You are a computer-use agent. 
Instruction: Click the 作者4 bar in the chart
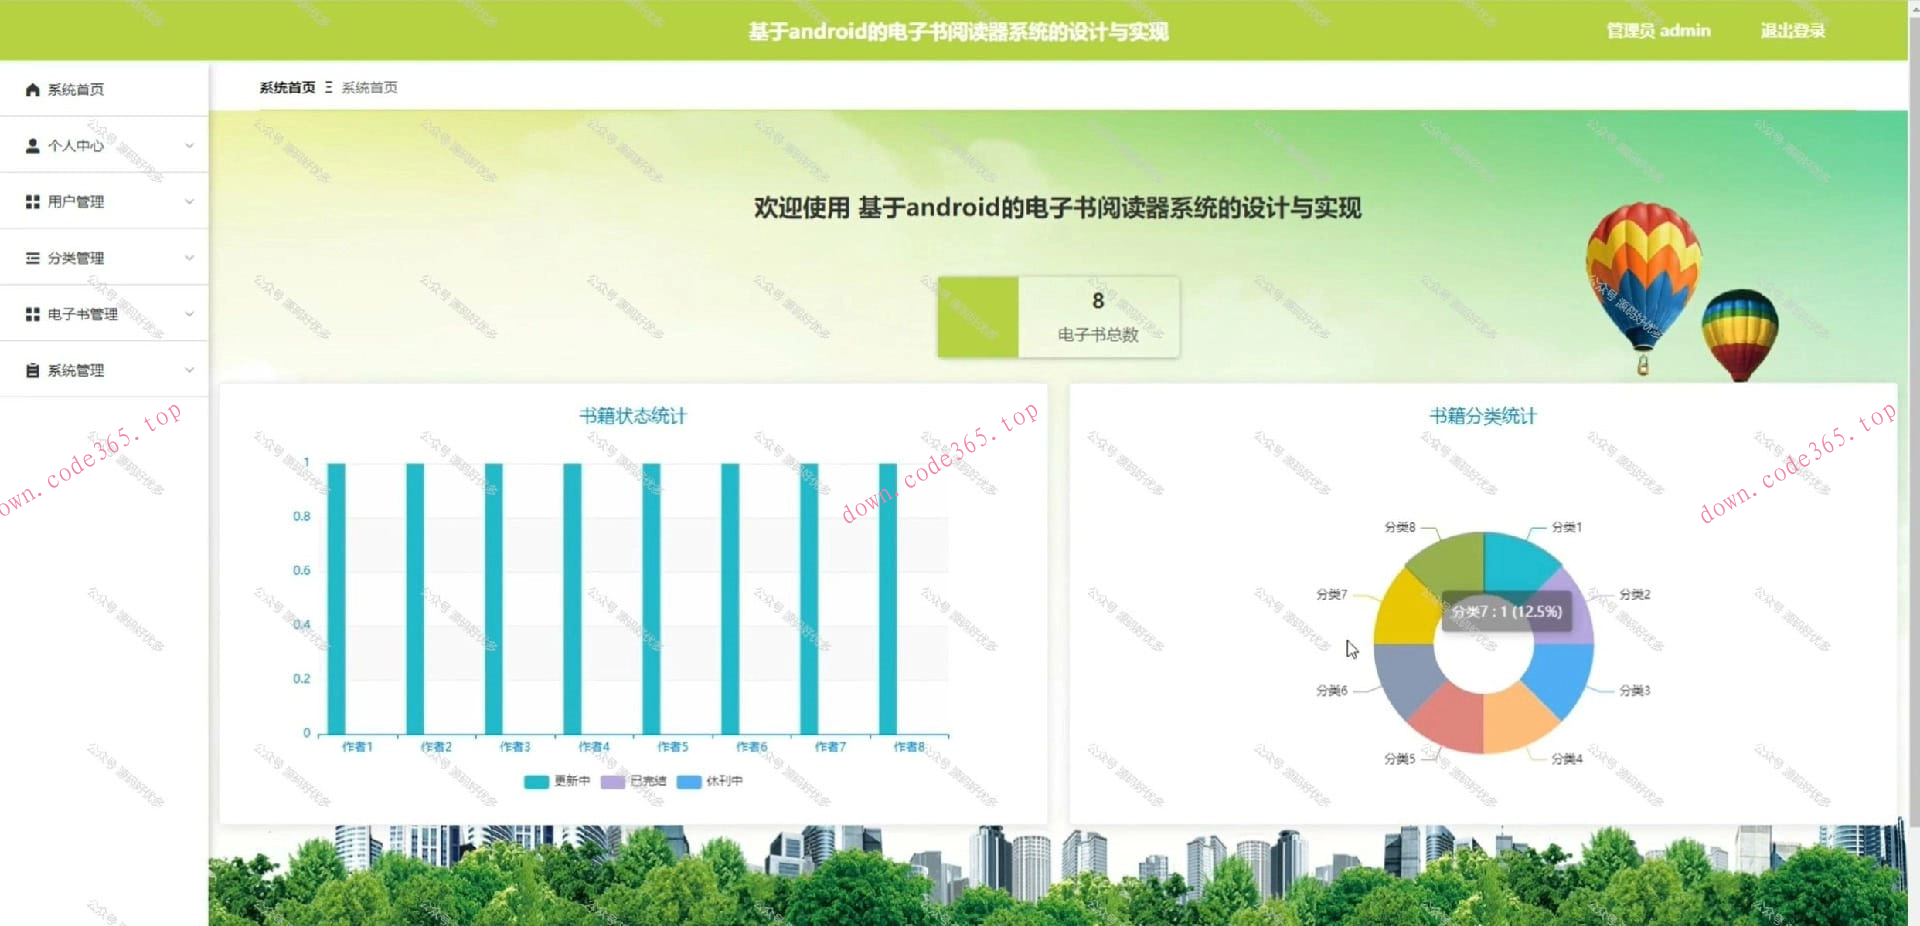(x=572, y=598)
